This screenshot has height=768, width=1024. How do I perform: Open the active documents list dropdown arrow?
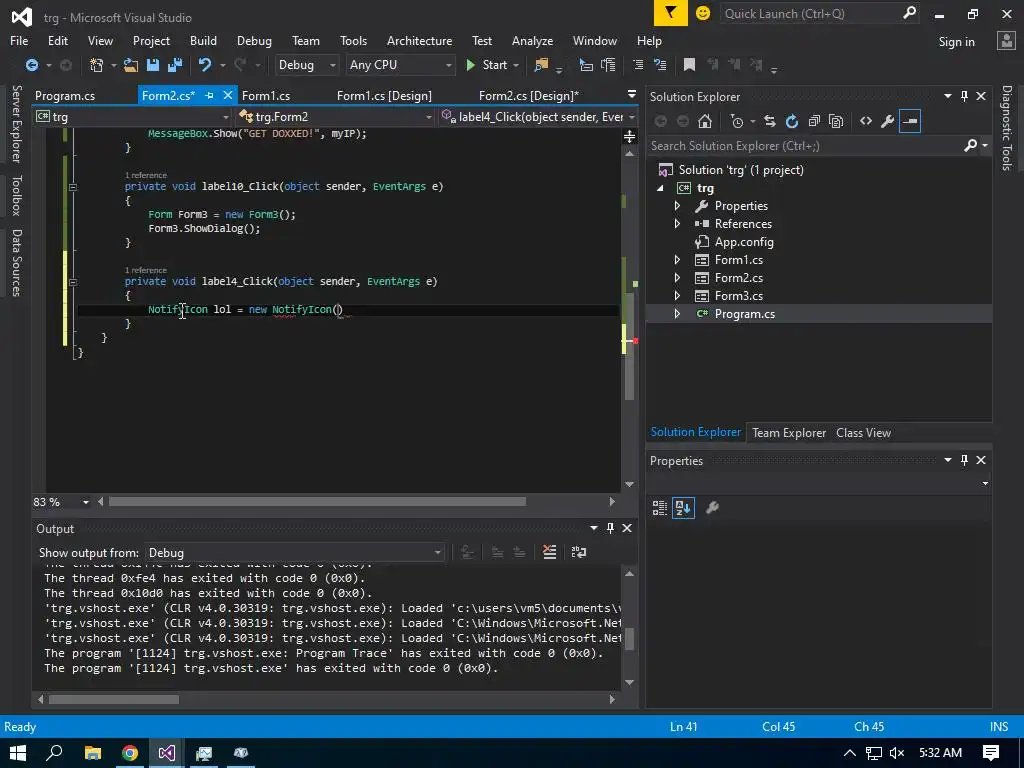(632, 95)
